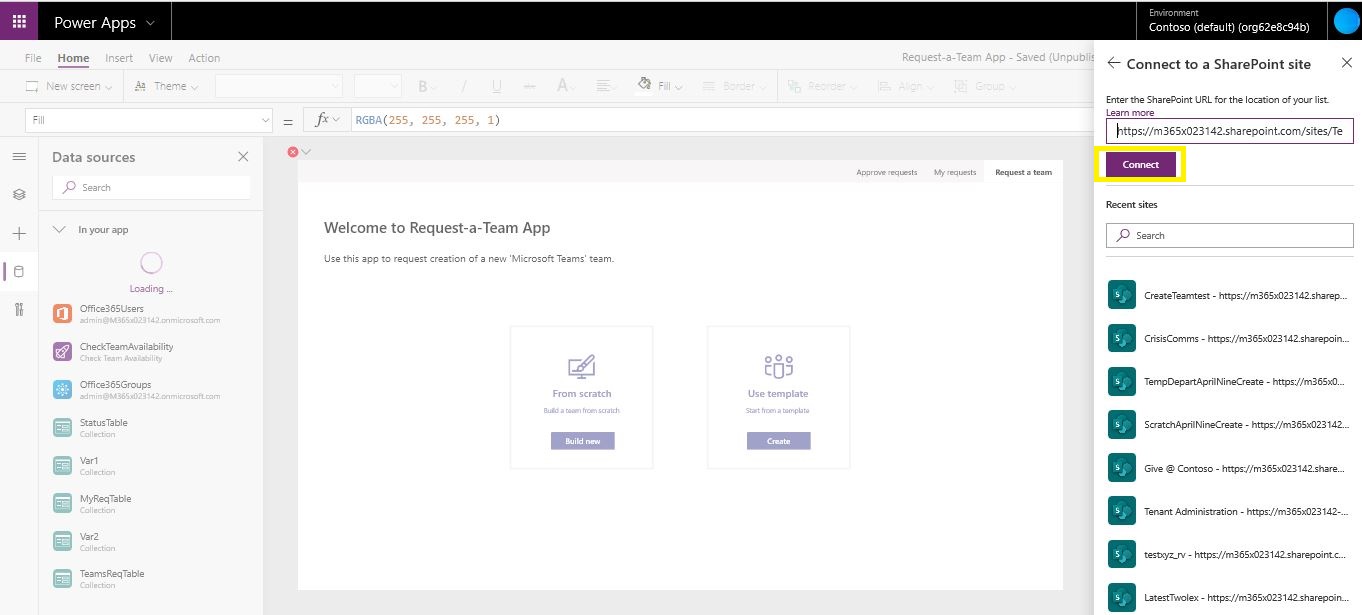Open the font family dropdown
Viewport: 1362px width, 615px height.
(x=279, y=86)
